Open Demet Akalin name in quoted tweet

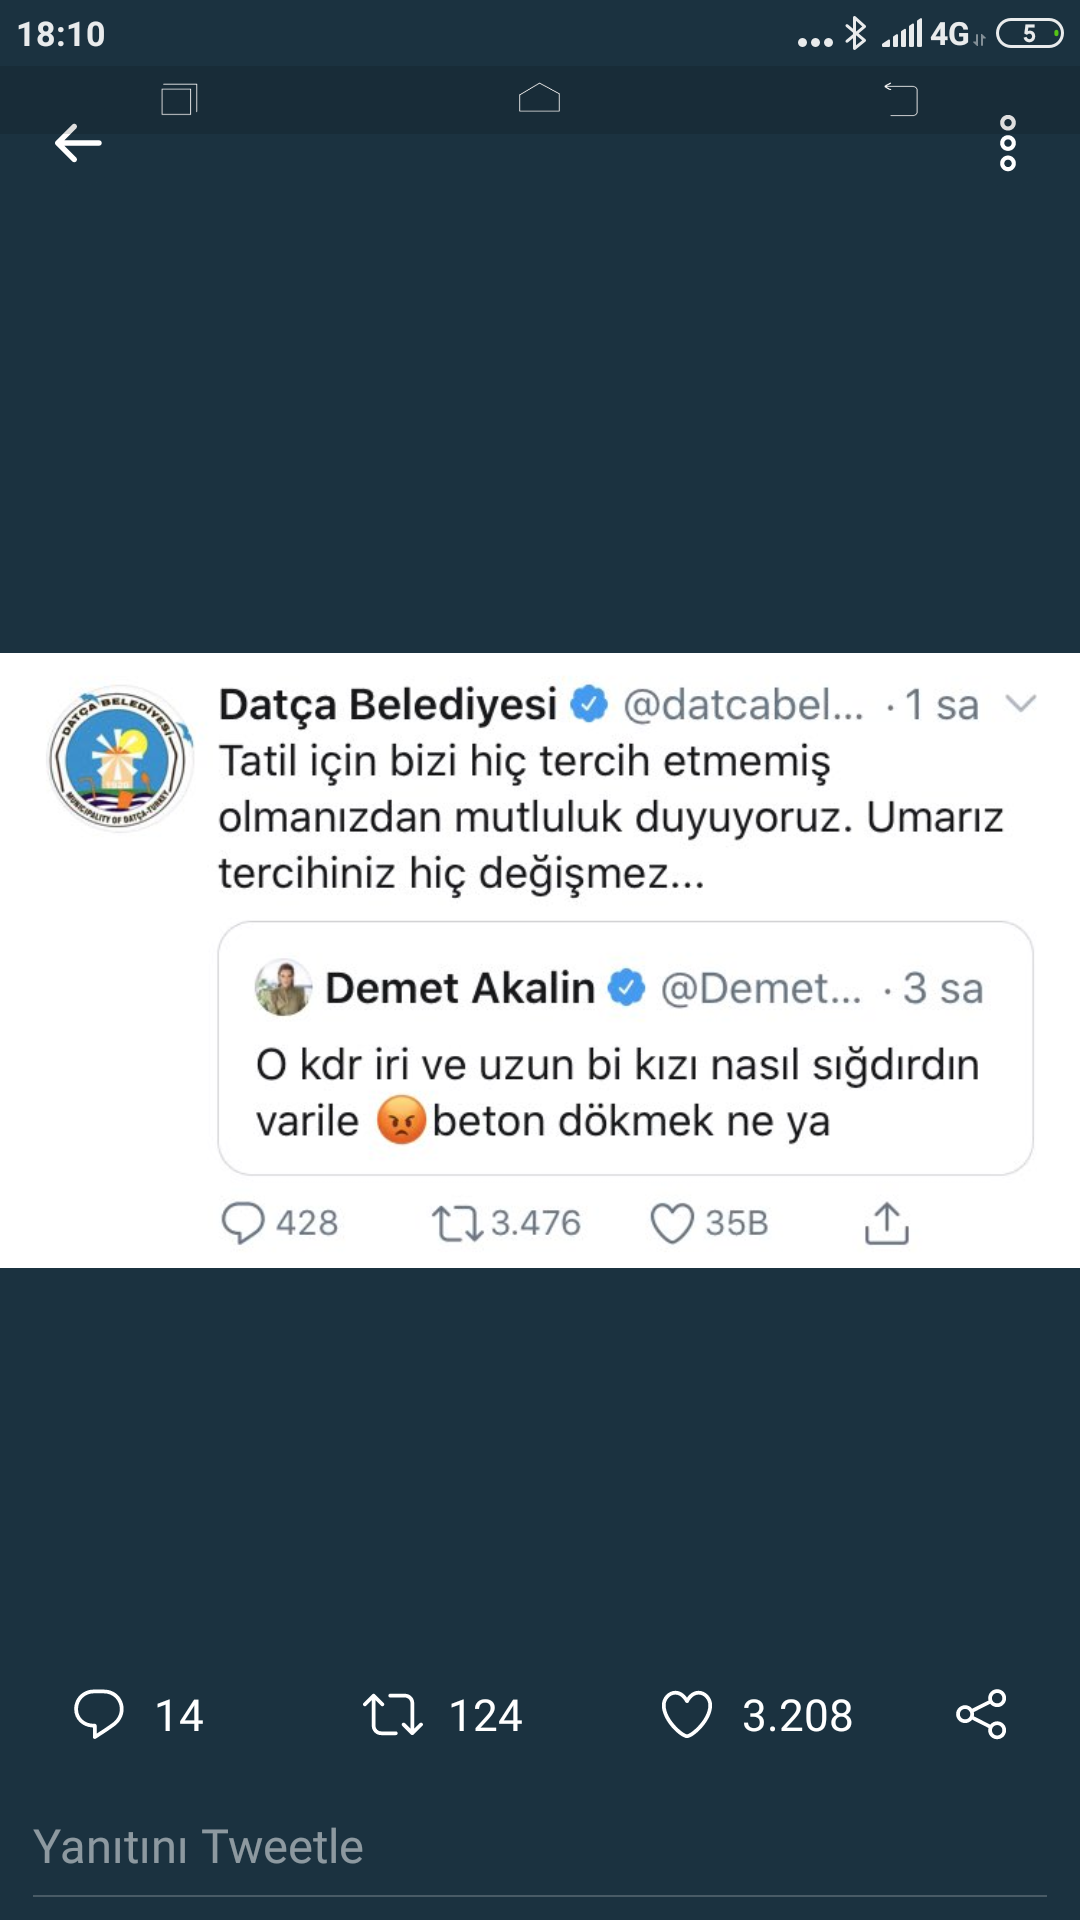point(460,988)
